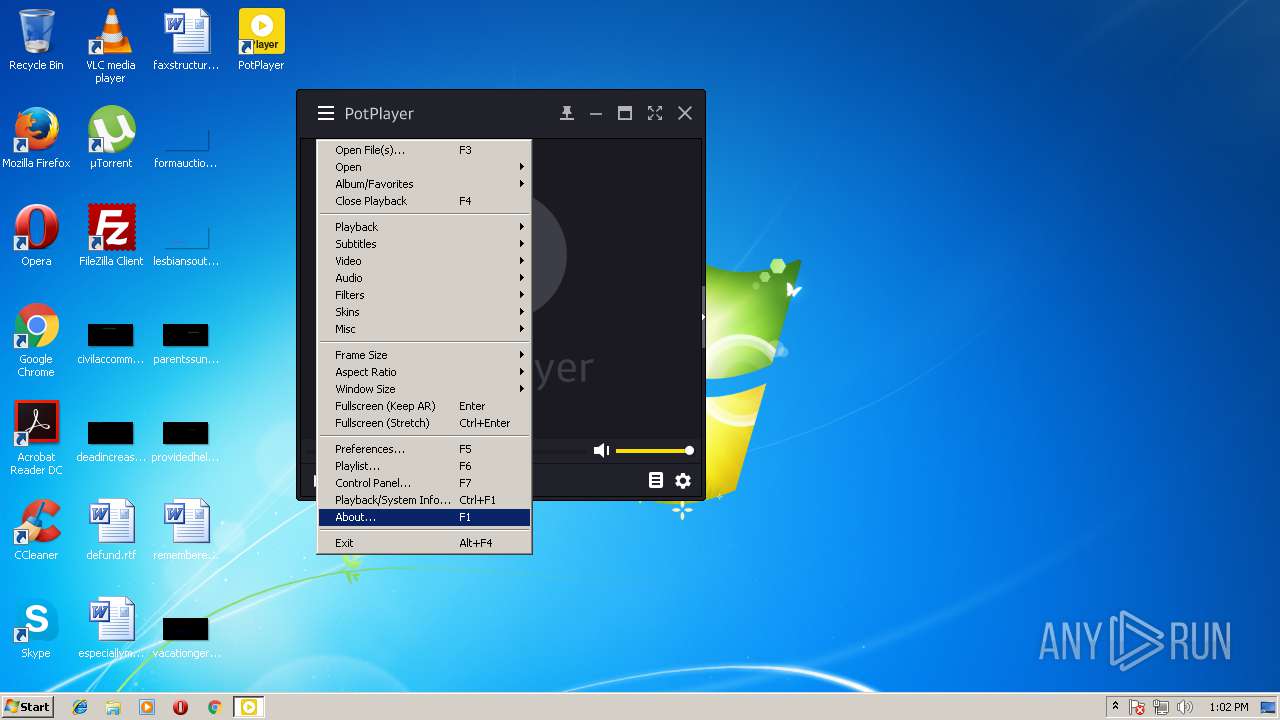Open the Recycle Bin desktop icon
Viewport: 1280px width, 720px height.
coord(36,40)
